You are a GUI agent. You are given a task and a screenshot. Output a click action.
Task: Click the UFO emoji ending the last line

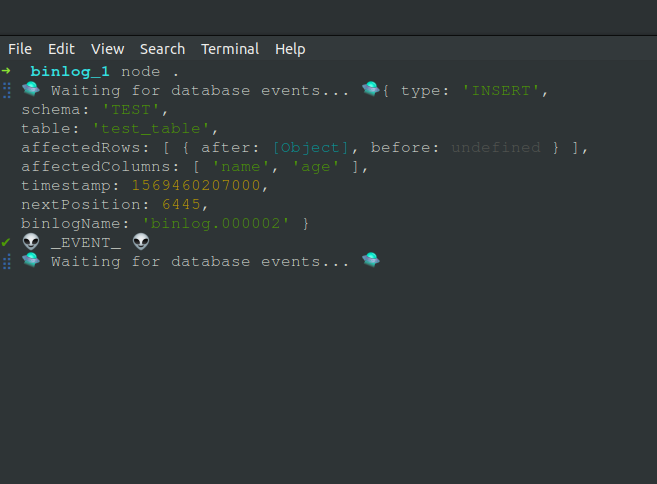pyautogui.click(x=370, y=260)
